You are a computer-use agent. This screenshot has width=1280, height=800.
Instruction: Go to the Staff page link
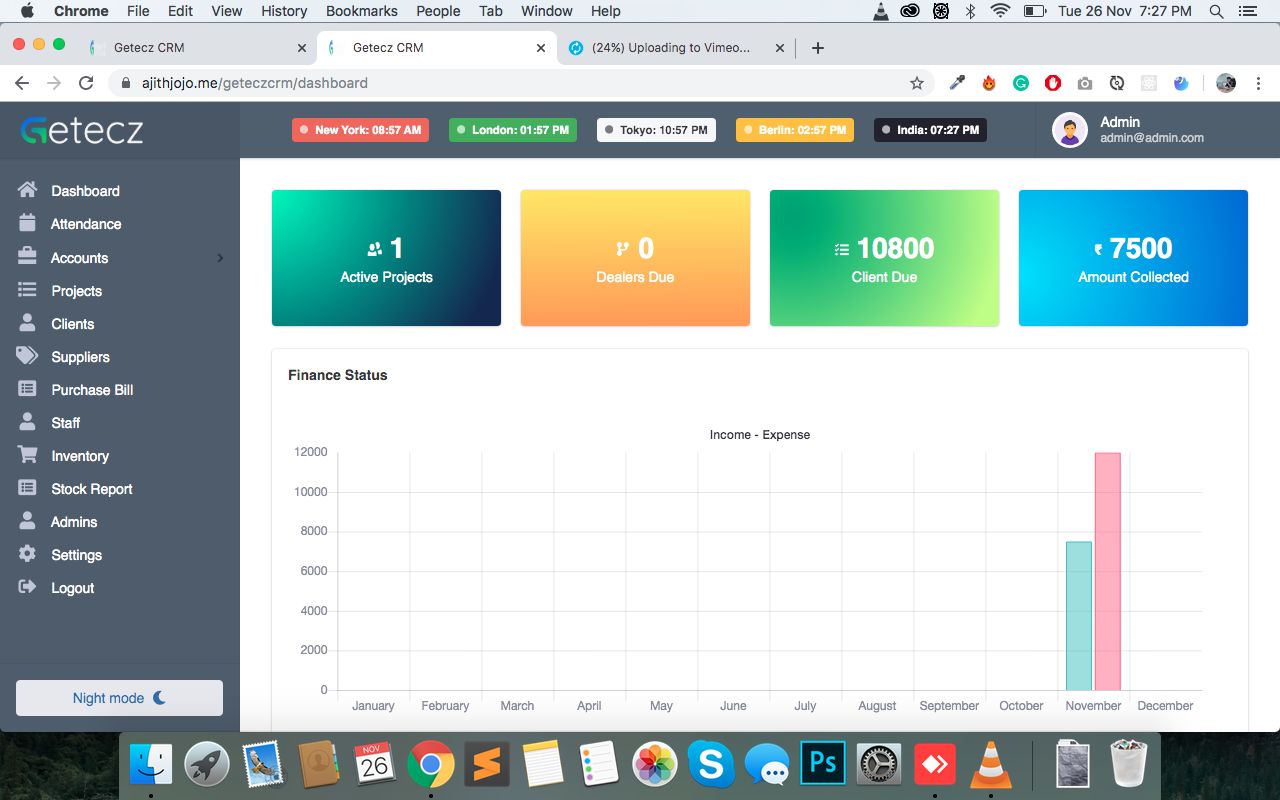66,423
